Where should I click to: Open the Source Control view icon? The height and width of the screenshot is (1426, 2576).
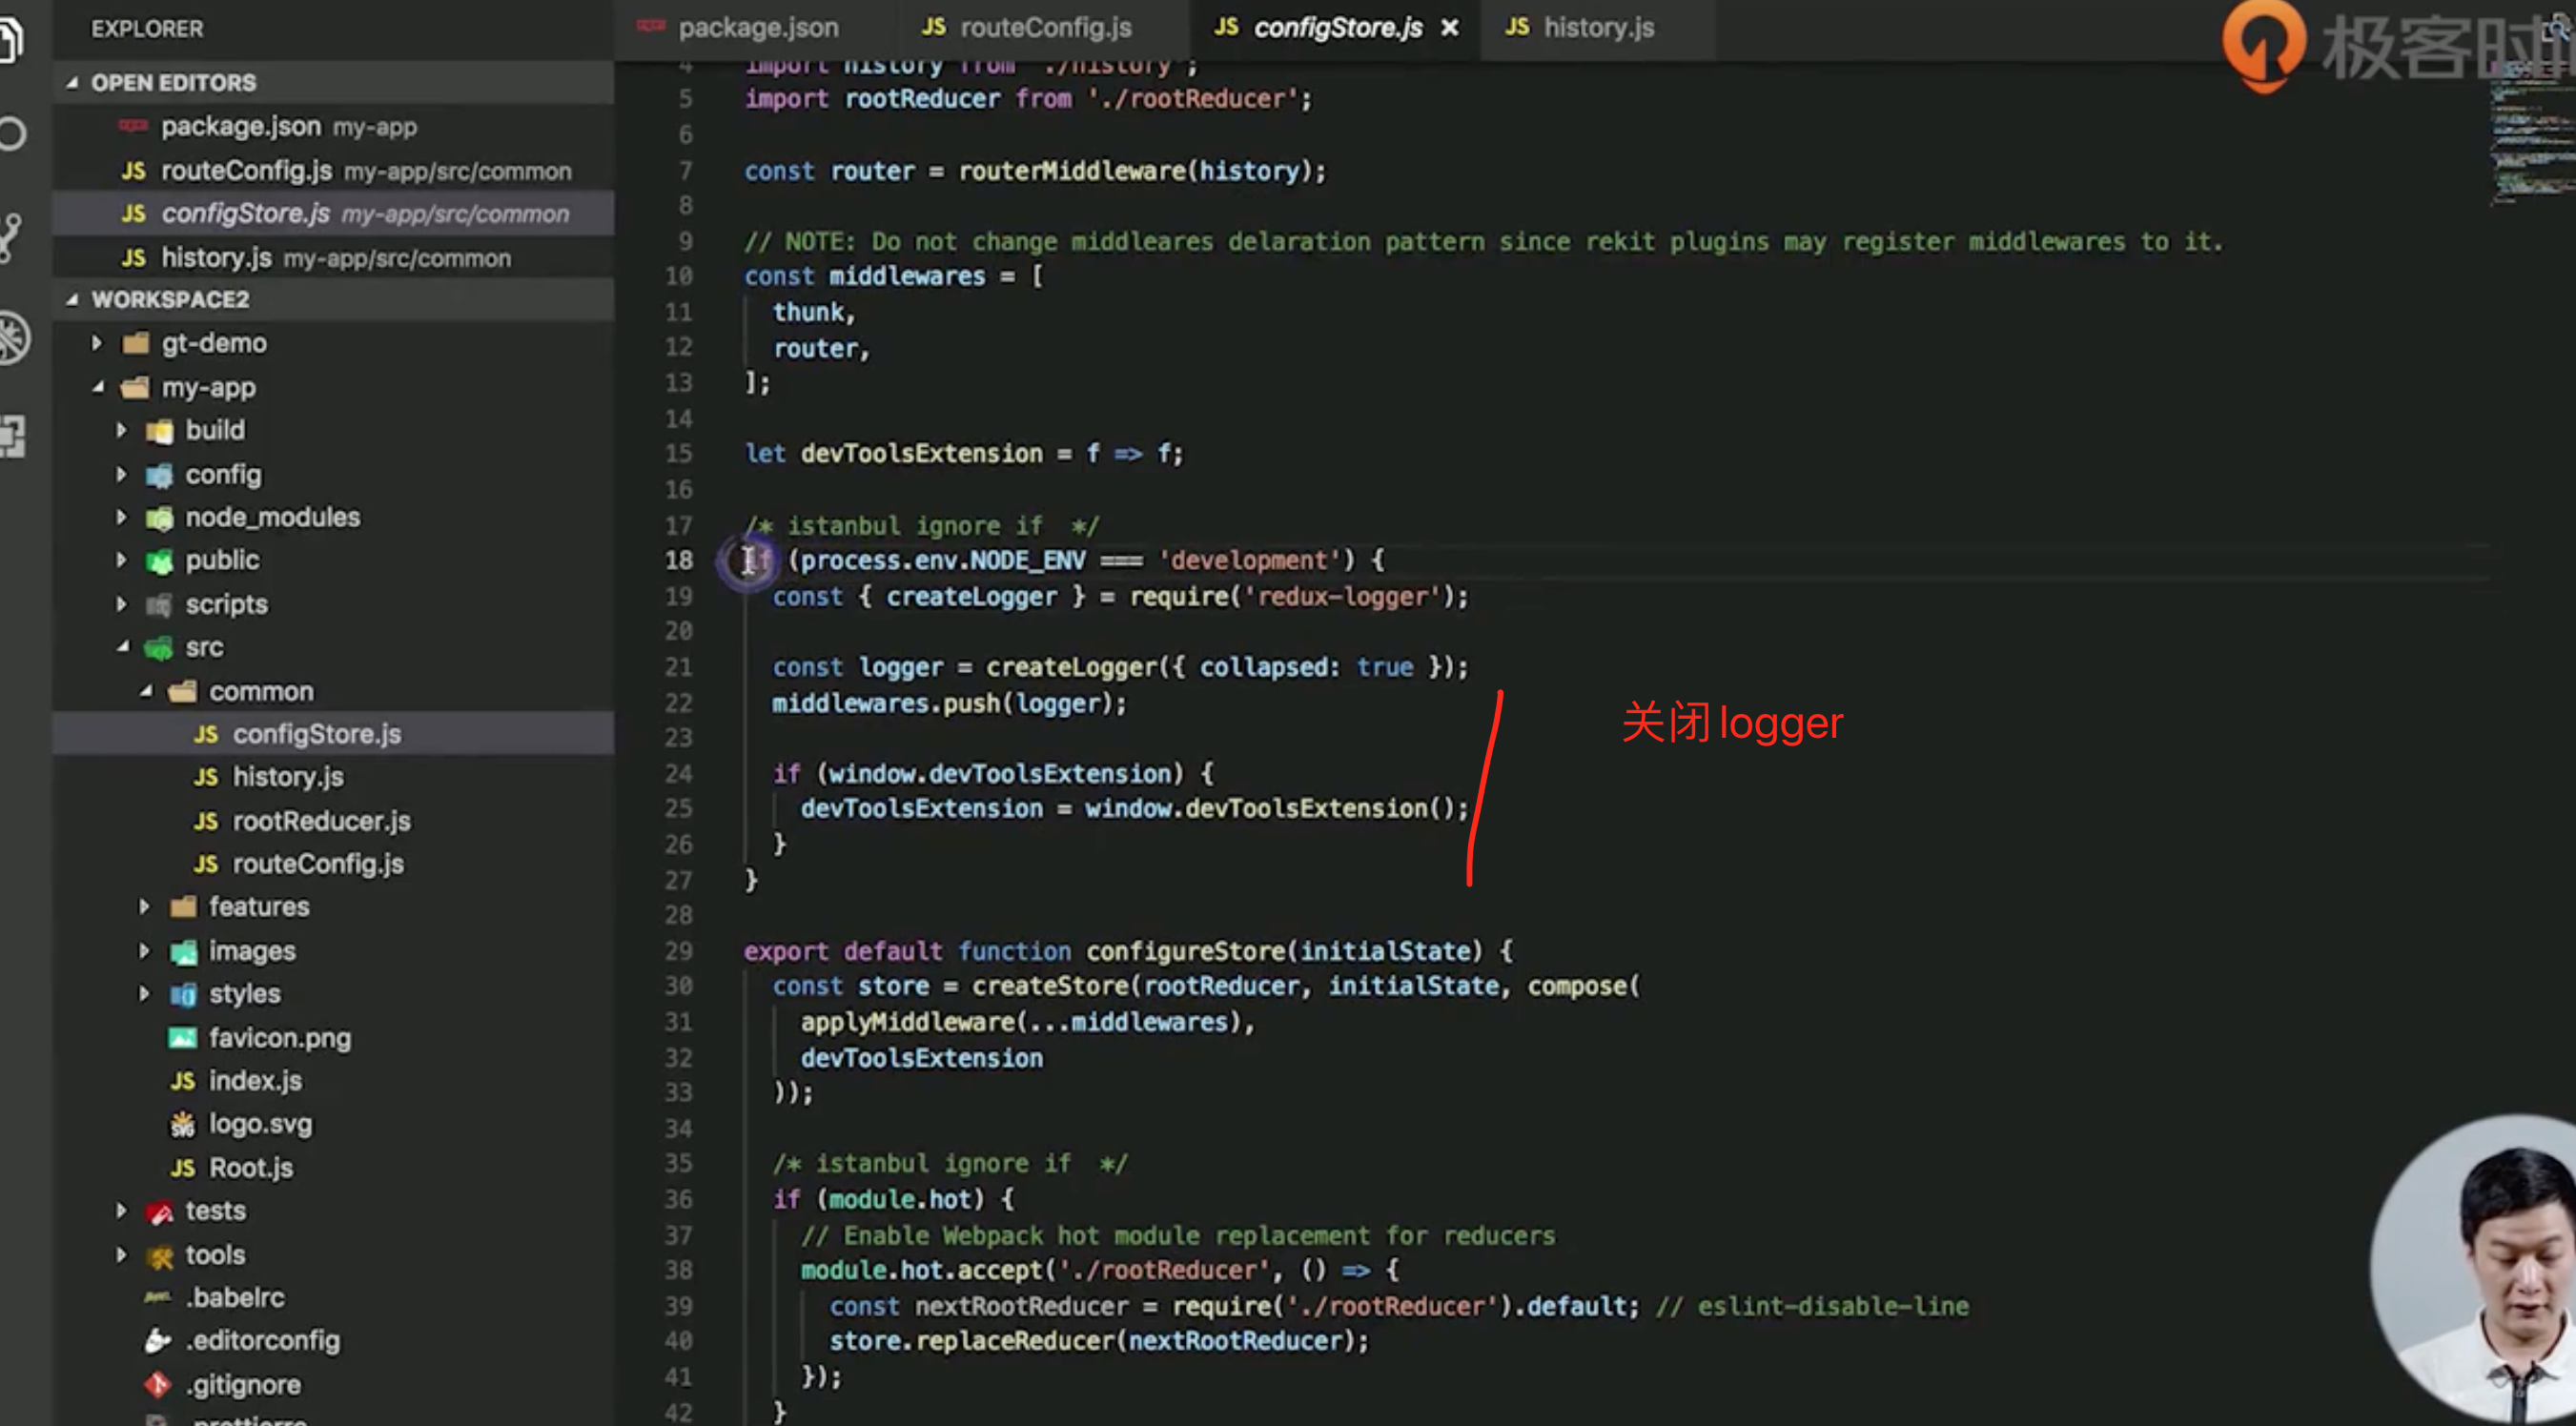coord(10,237)
